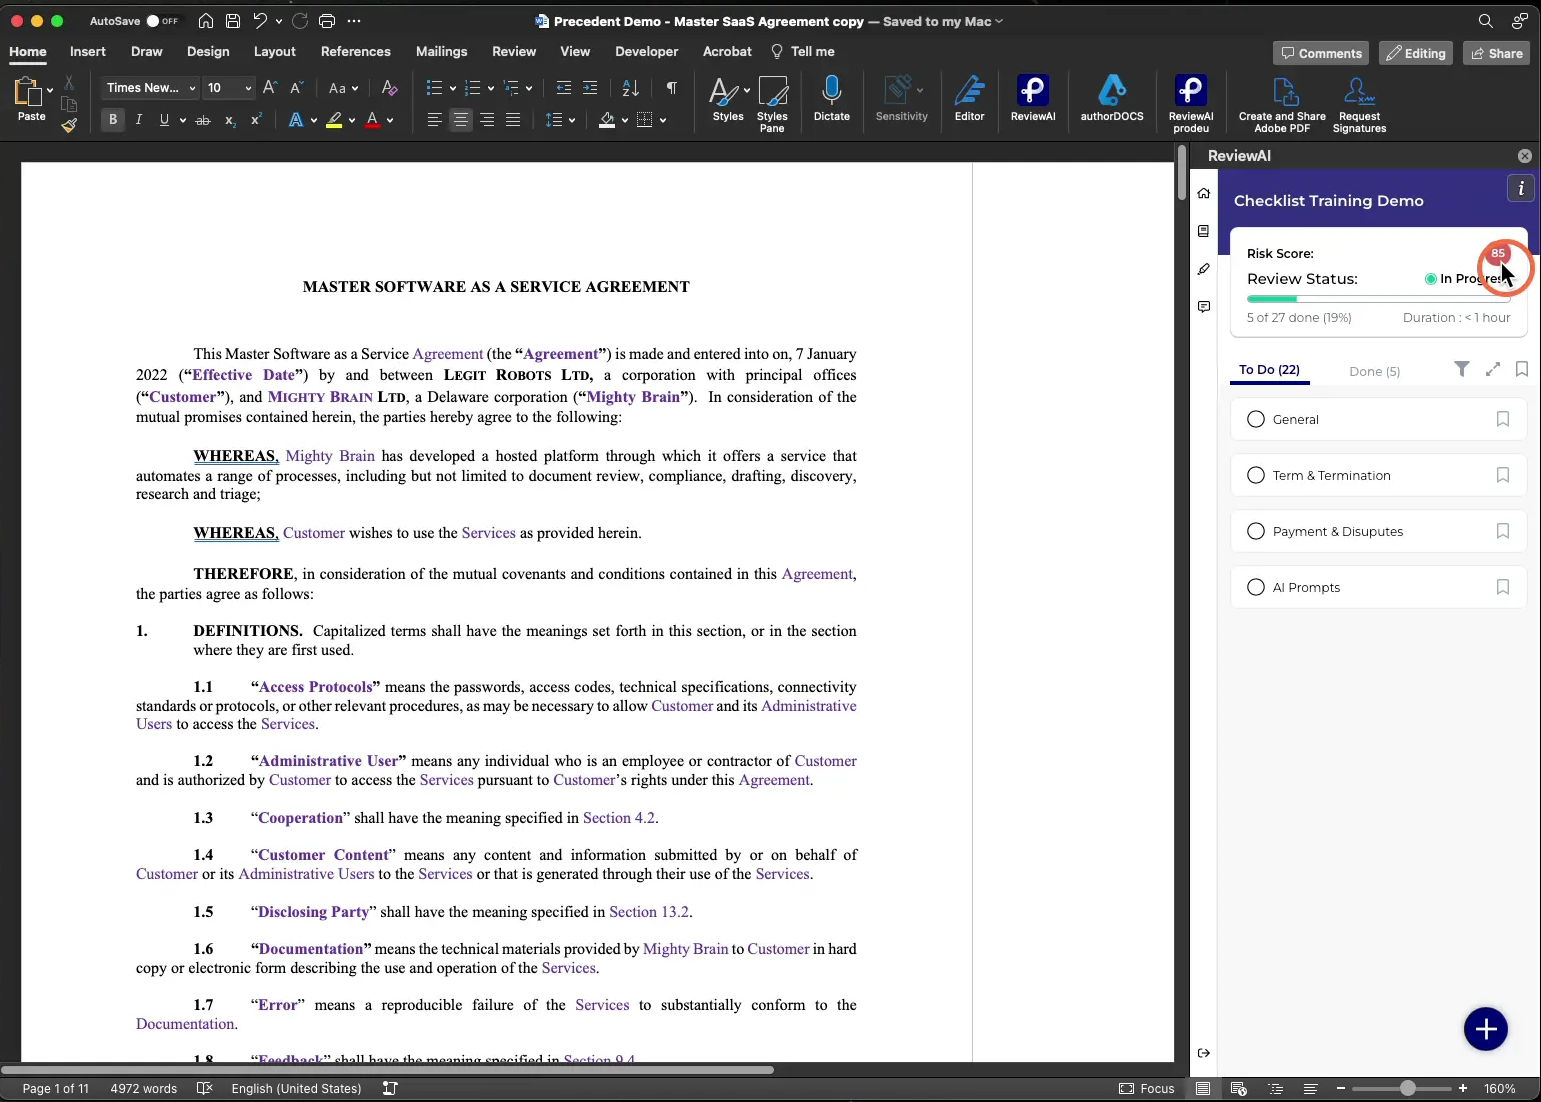Follow Section 4.2 cross-reference link
This screenshot has height=1102, width=1541.
[x=619, y=818]
